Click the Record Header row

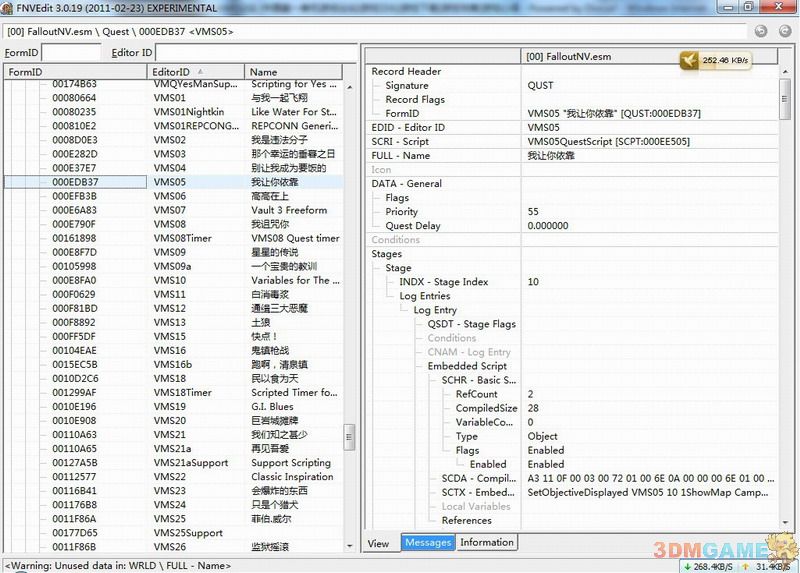coord(572,71)
